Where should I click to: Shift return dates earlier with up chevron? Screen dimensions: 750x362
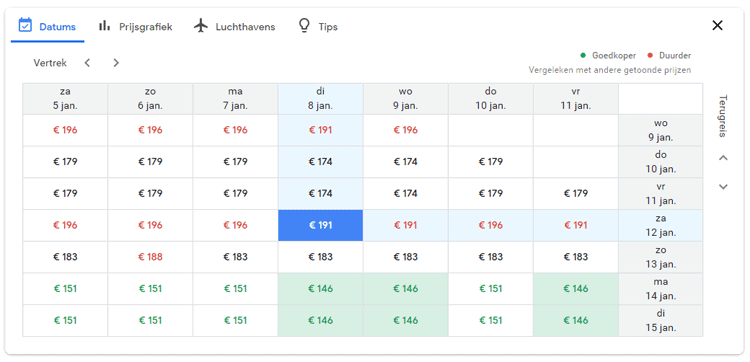tap(723, 158)
